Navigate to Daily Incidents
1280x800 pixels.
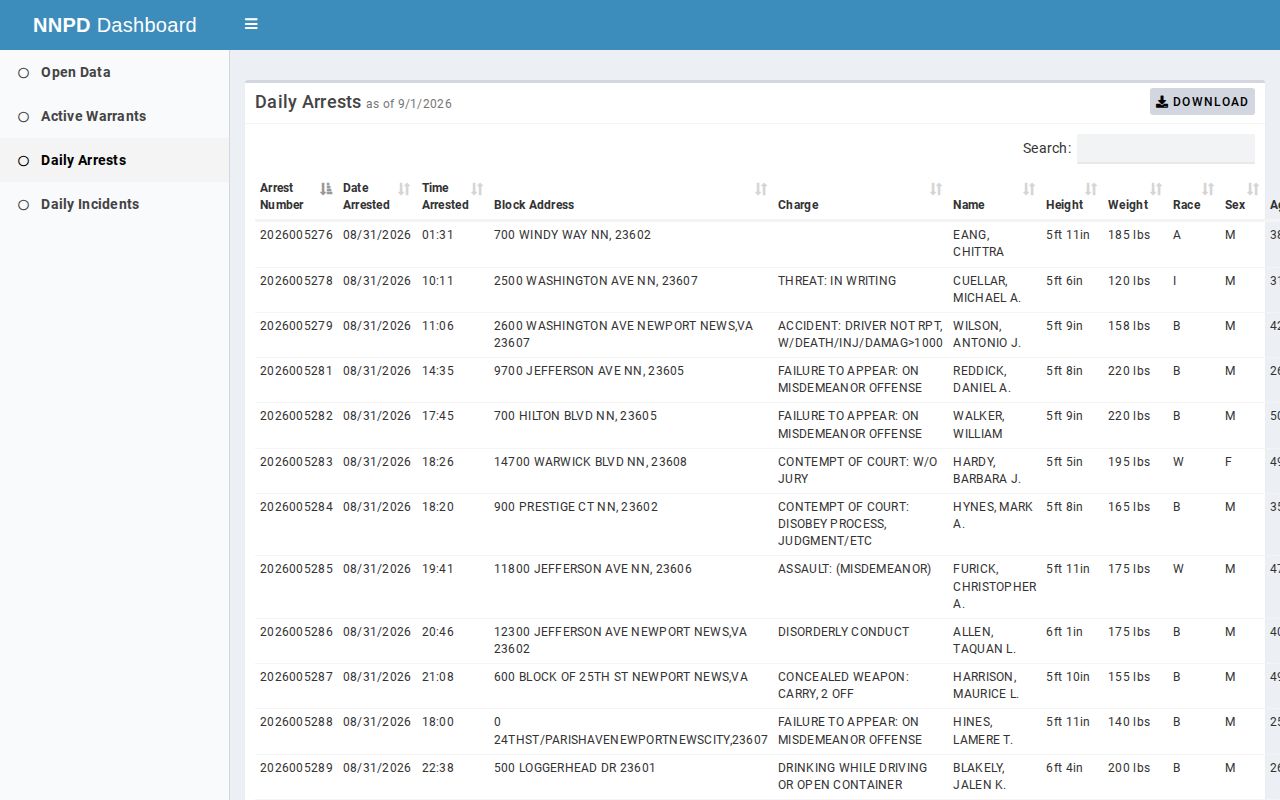tap(114, 204)
